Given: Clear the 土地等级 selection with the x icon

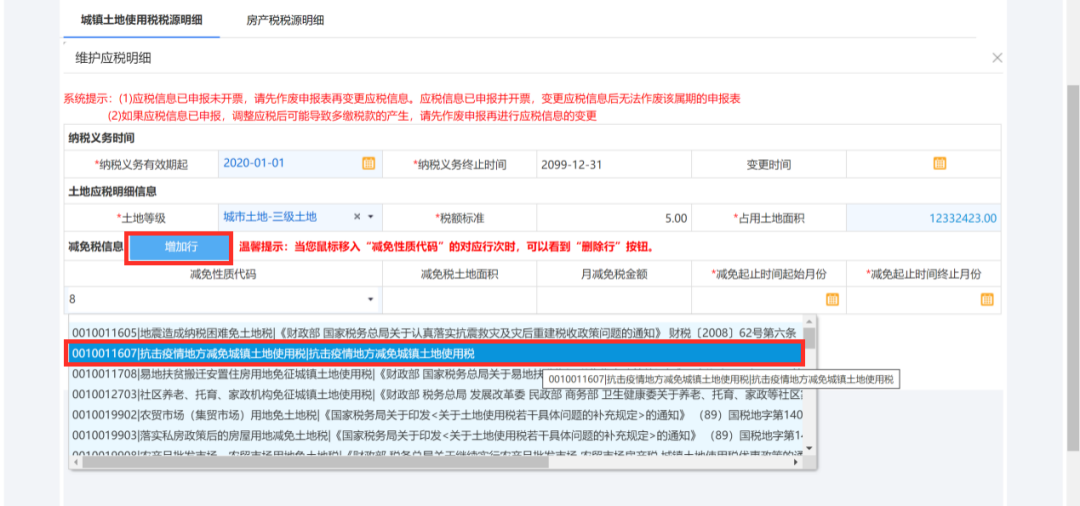Looking at the screenshot, I should point(357,217).
